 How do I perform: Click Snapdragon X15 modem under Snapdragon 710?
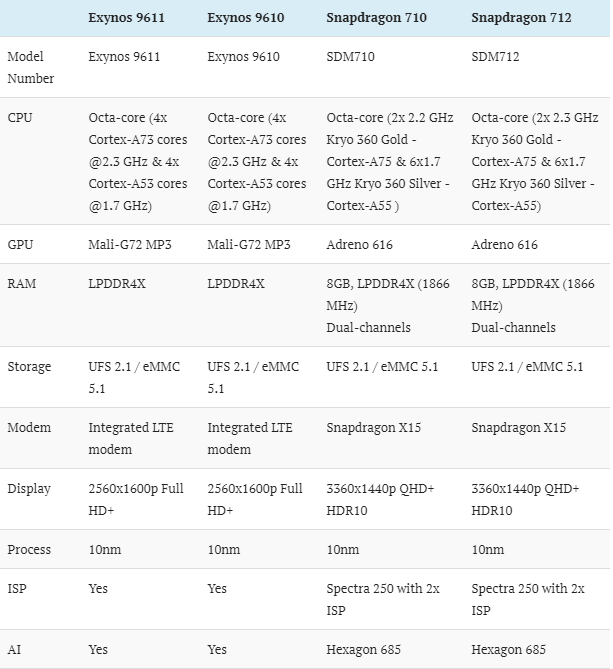pyautogui.click(x=373, y=427)
